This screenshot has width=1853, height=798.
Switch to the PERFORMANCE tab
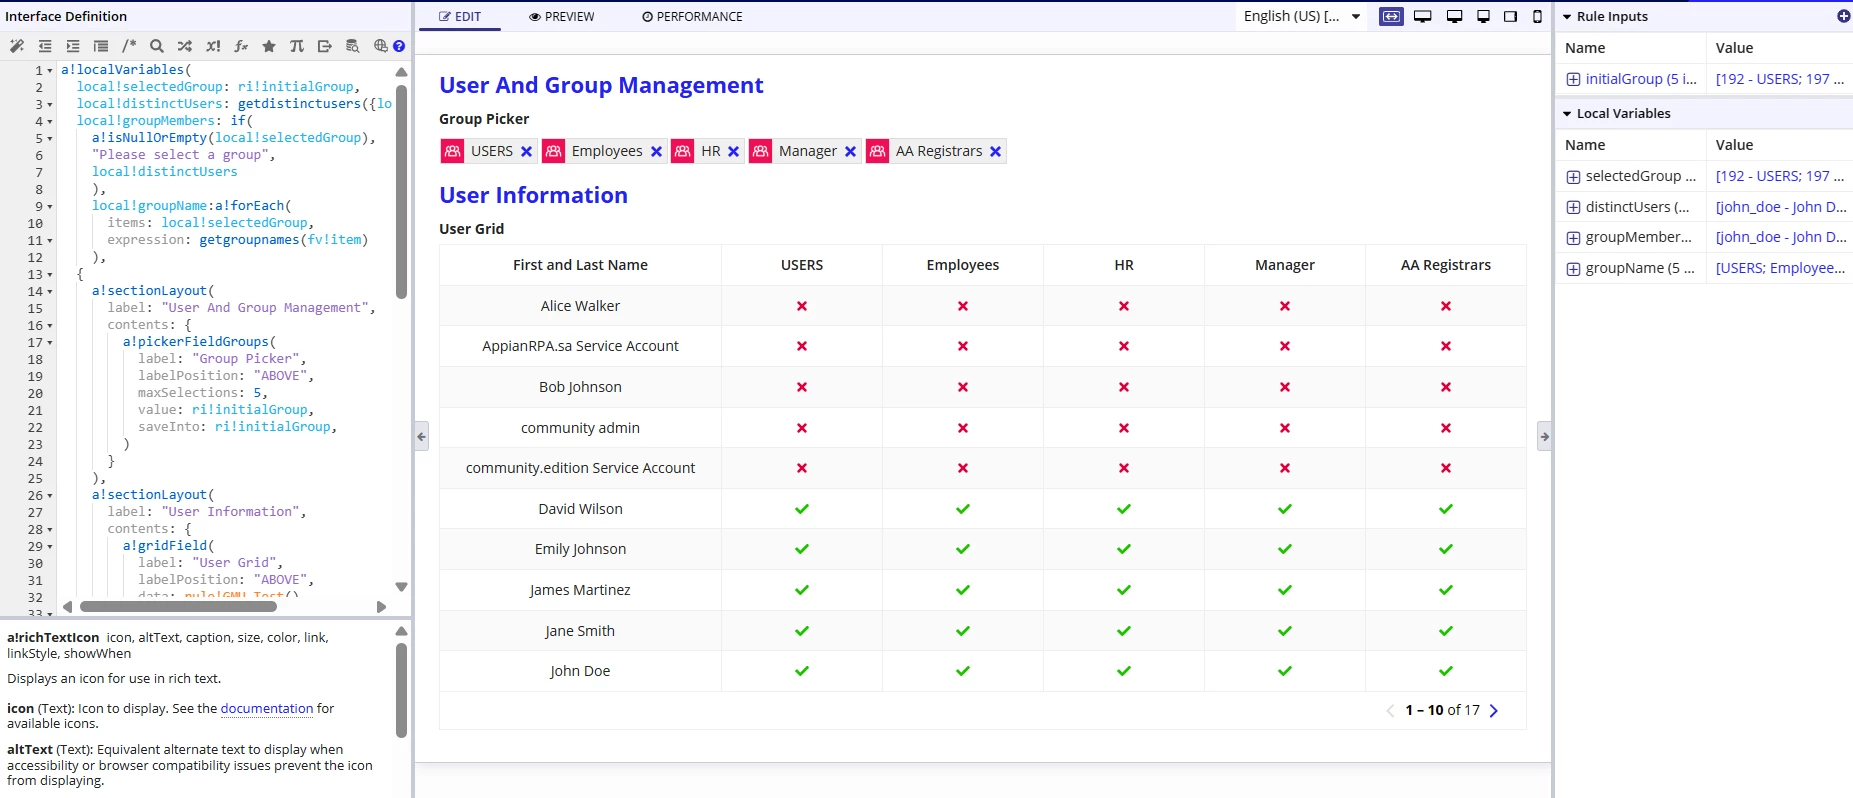(x=692, y=17)
